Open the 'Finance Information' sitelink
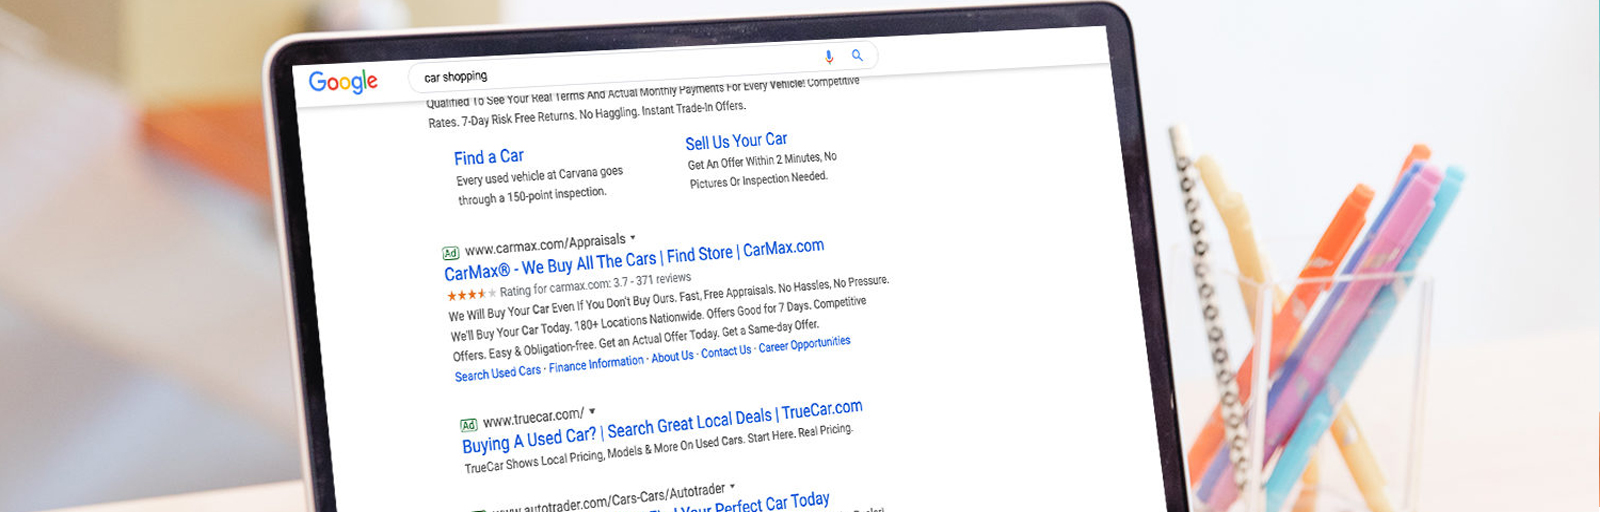This screenshot has height=512, width=1600. 596,365
